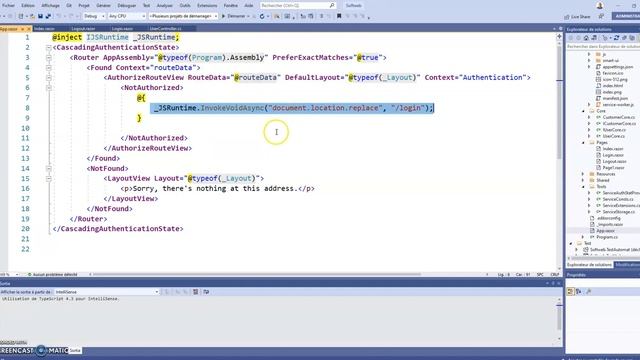Open the Affichage menu
The height and width of the screenshot is (360, 640).
(50, 6)
